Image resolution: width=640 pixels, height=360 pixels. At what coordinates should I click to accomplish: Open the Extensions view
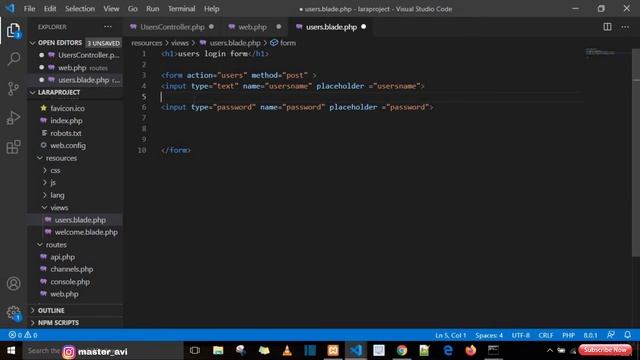click(x=13, y=147)
